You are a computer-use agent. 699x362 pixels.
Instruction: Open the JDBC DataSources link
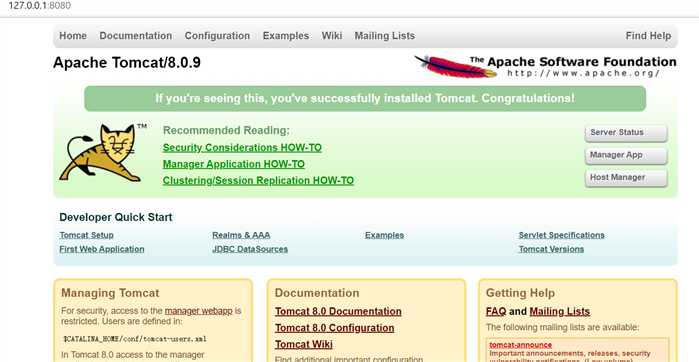[250, 249]
